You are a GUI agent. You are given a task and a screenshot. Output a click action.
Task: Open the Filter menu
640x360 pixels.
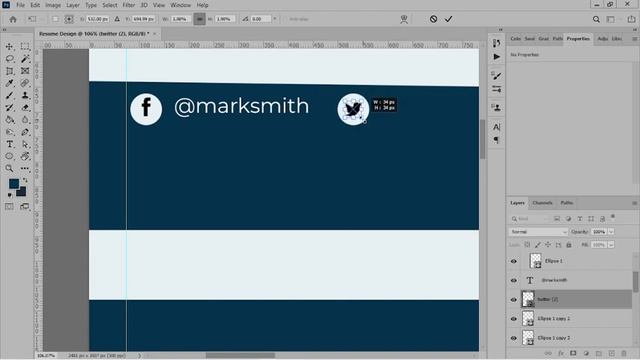129,5
